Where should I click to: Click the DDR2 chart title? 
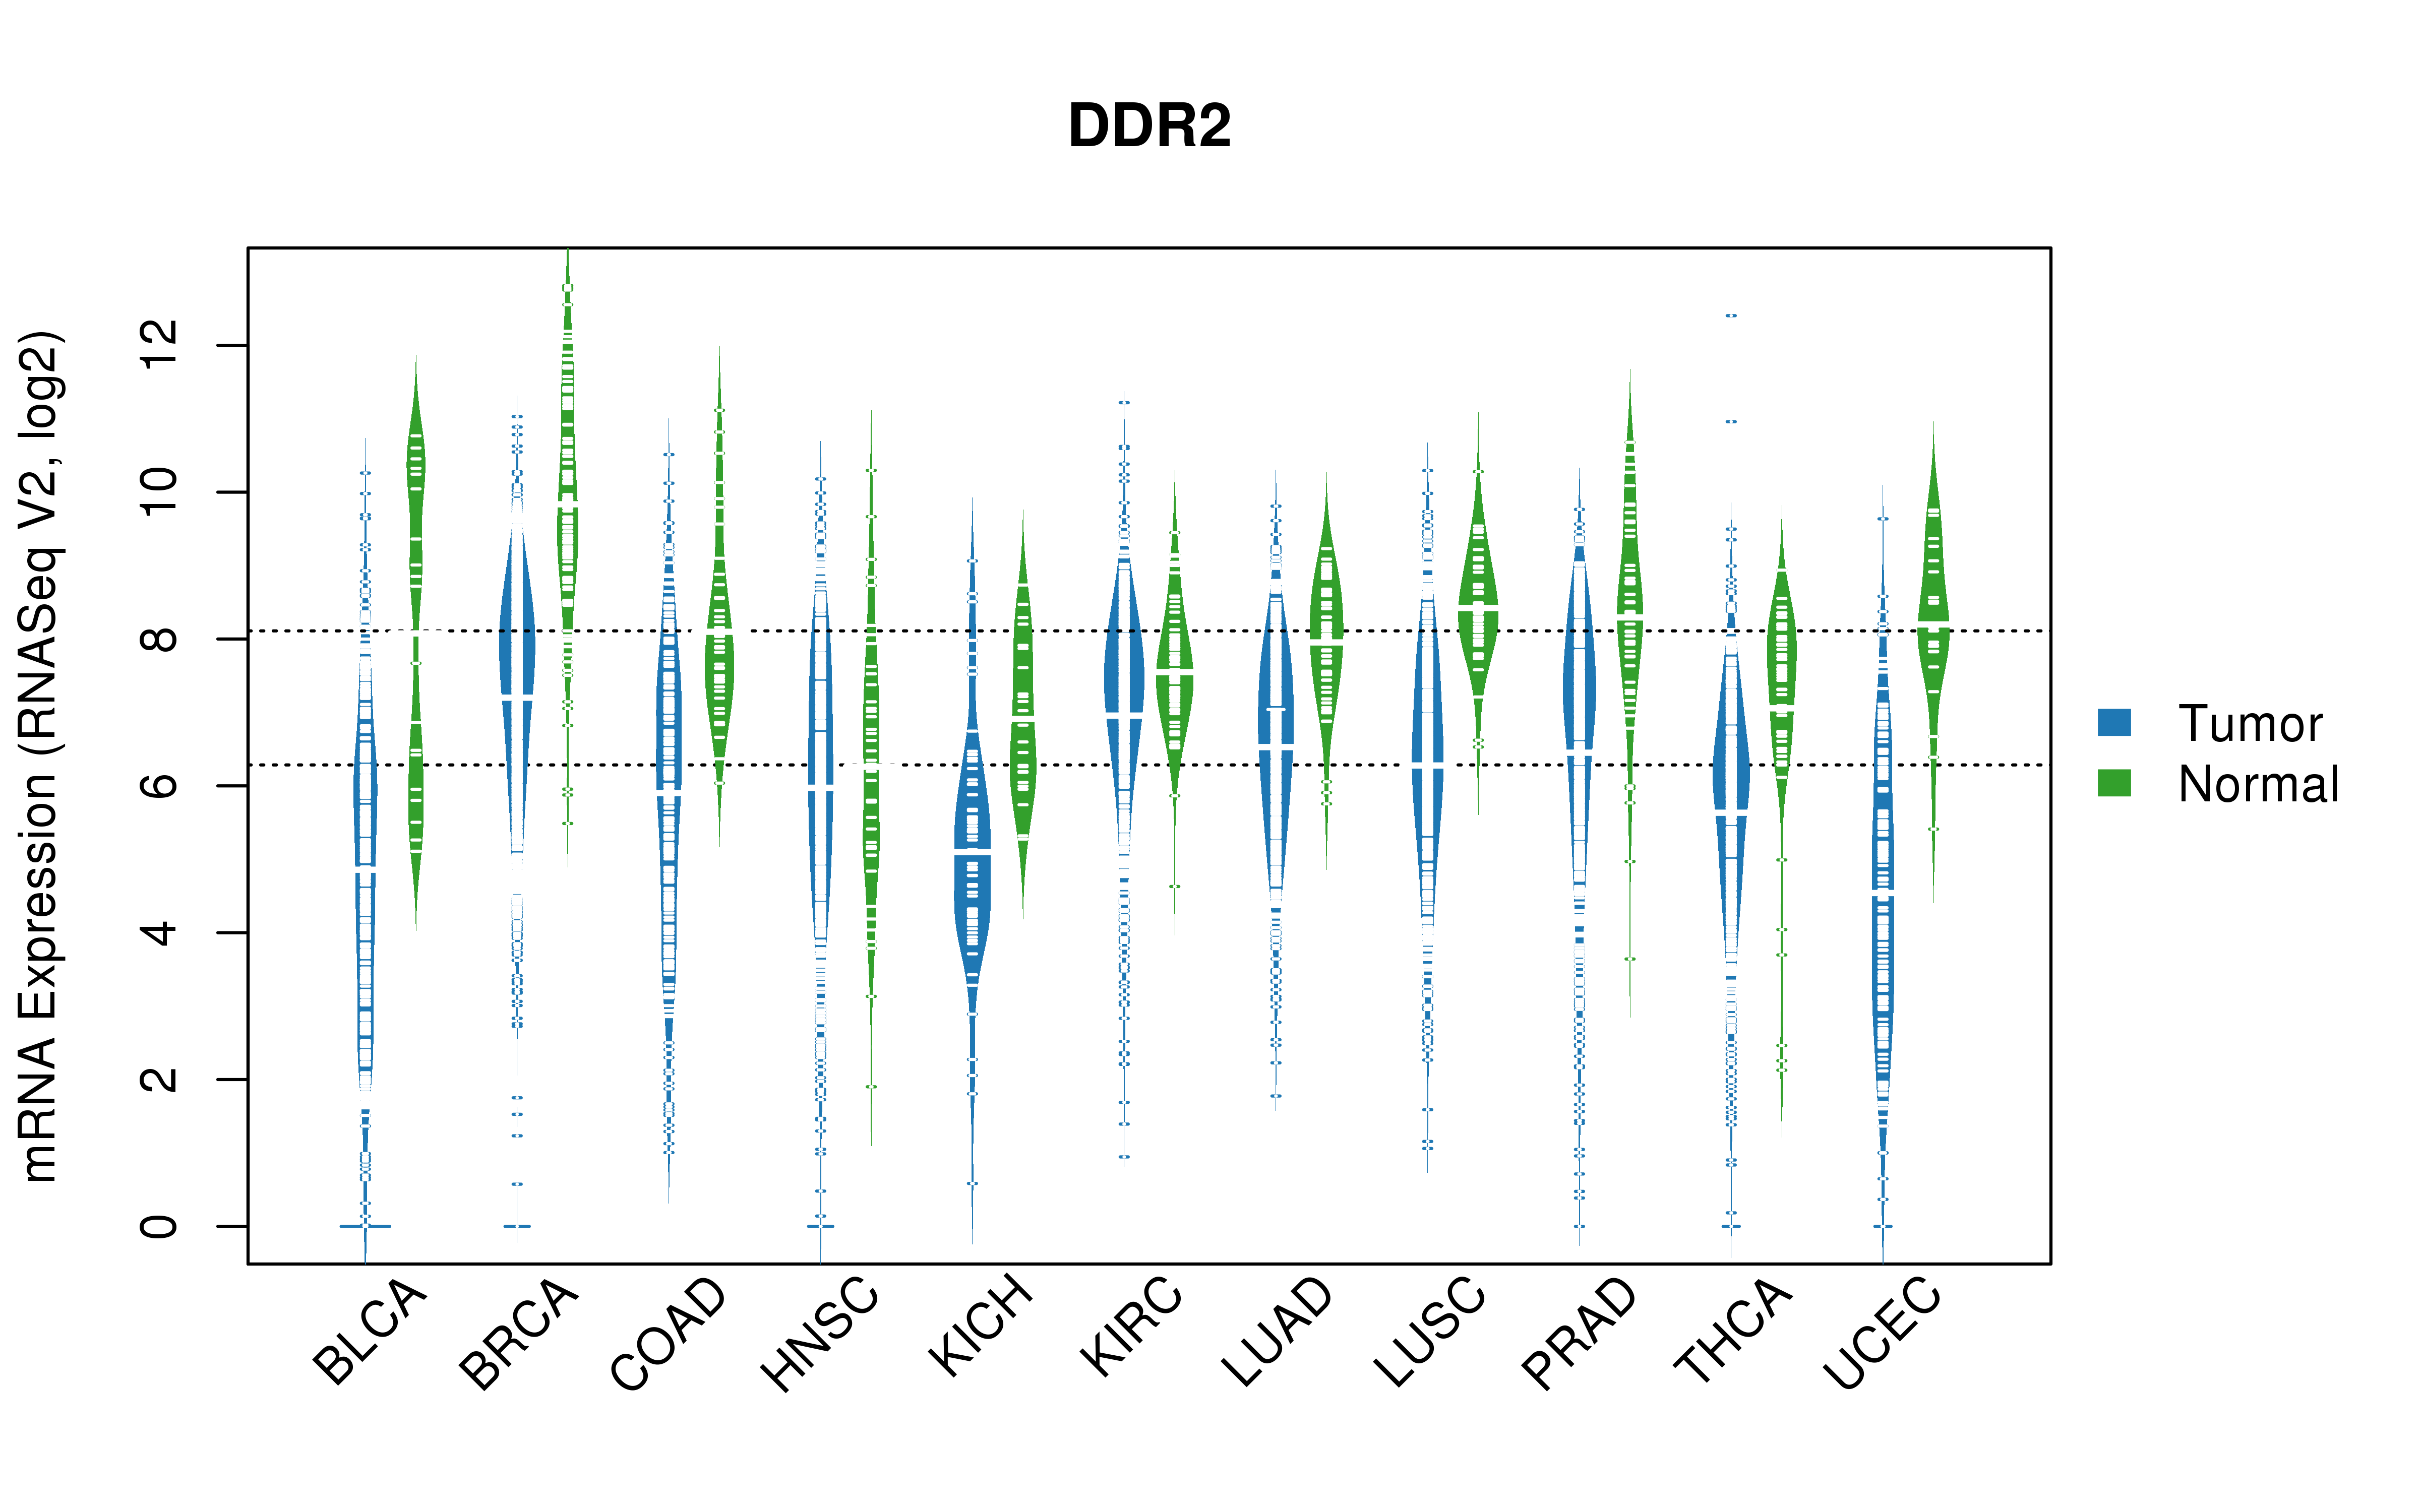[1149, 126]
